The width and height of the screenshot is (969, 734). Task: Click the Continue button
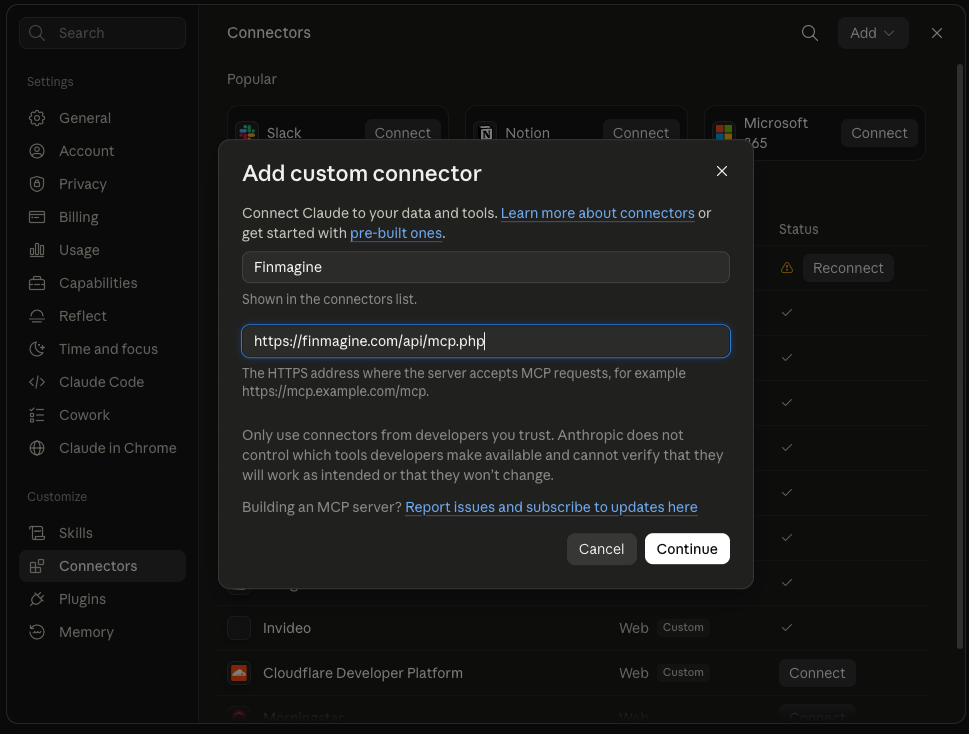687,549
